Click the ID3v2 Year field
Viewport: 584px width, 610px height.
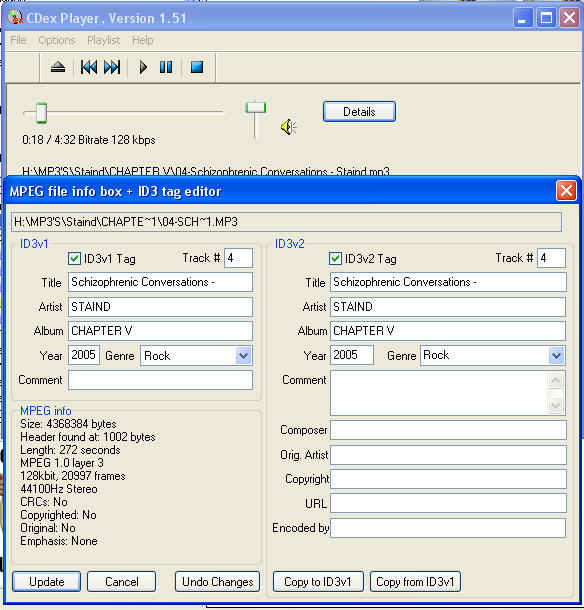pyautogui.click(x=352, y=355)
